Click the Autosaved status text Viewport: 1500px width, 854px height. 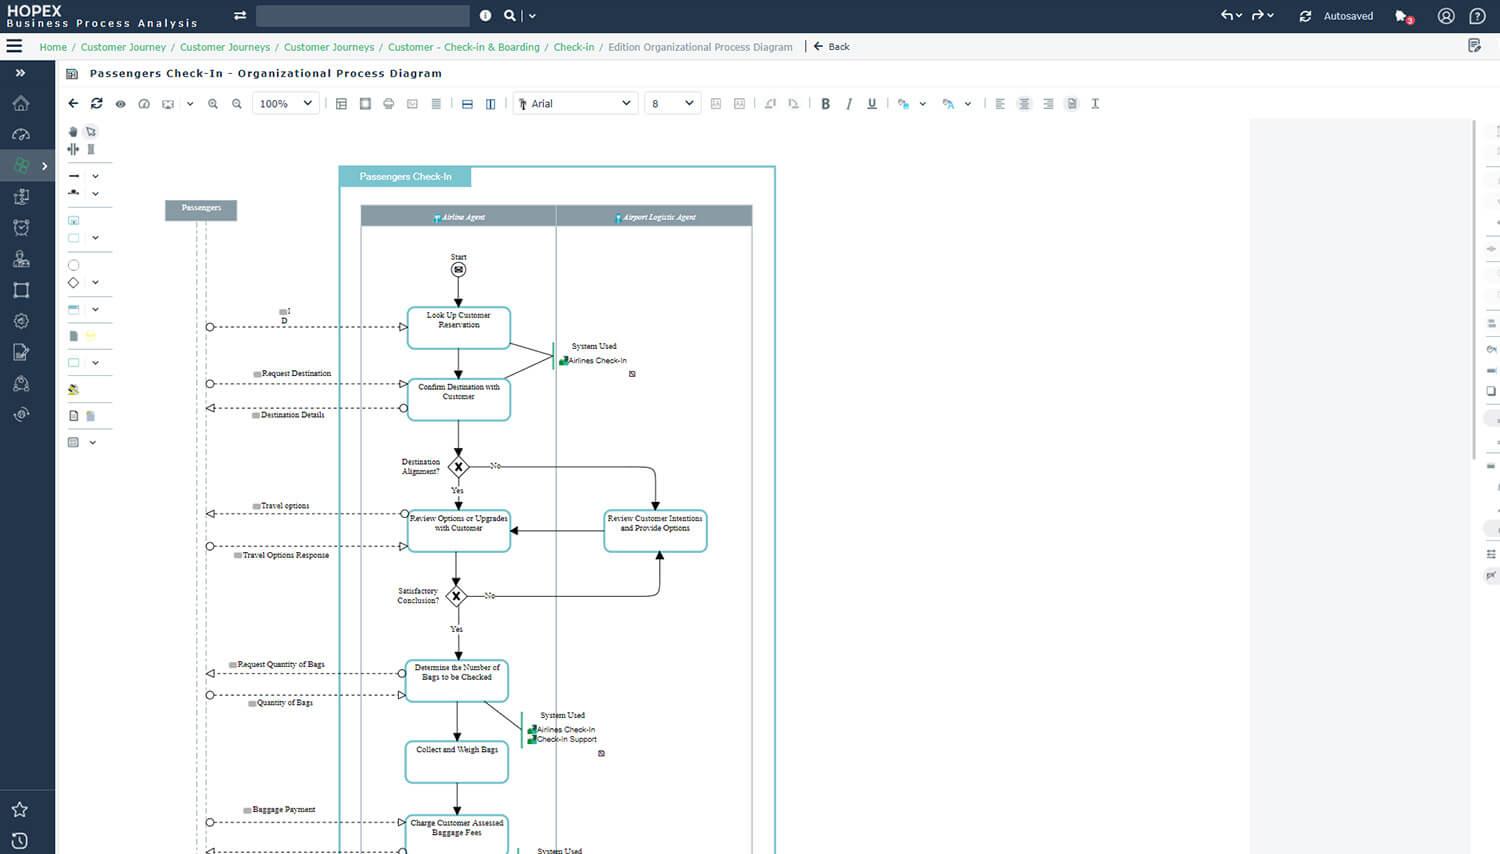tap(1348, 16)
